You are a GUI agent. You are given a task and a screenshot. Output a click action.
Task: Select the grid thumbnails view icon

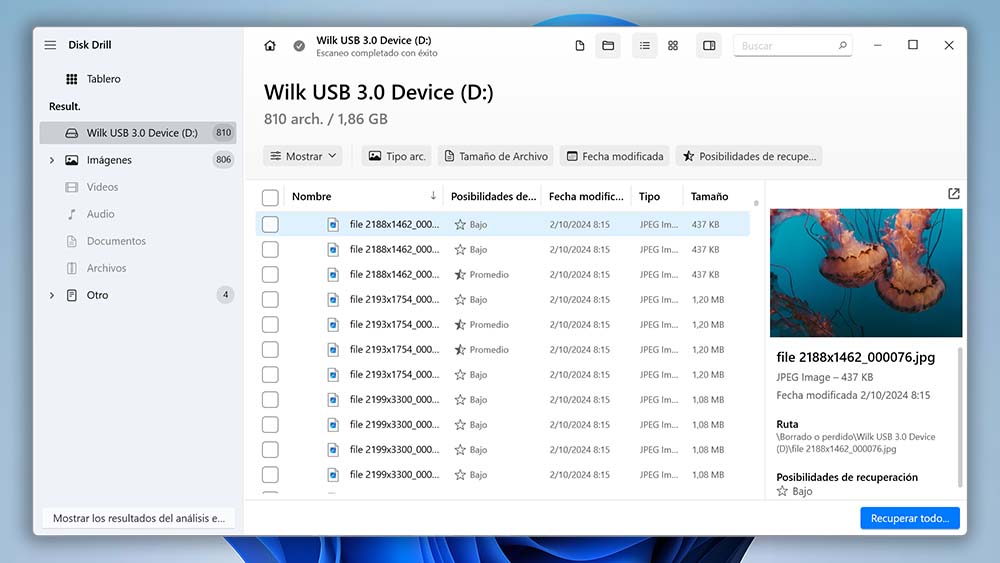click(673, 46)
